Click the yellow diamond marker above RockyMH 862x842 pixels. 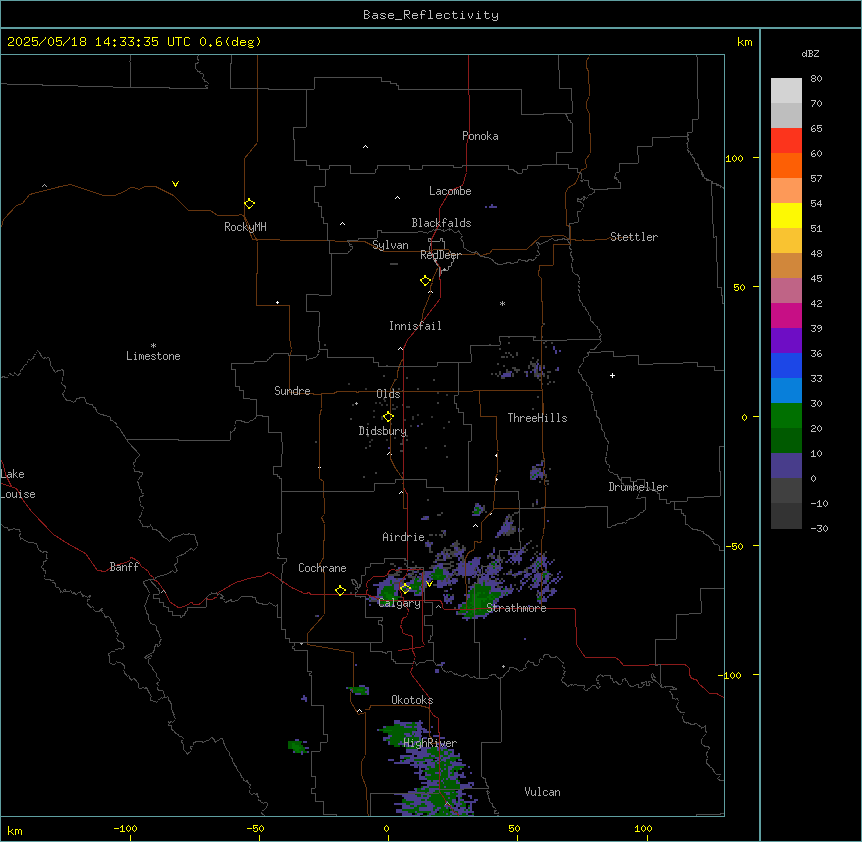249,203
